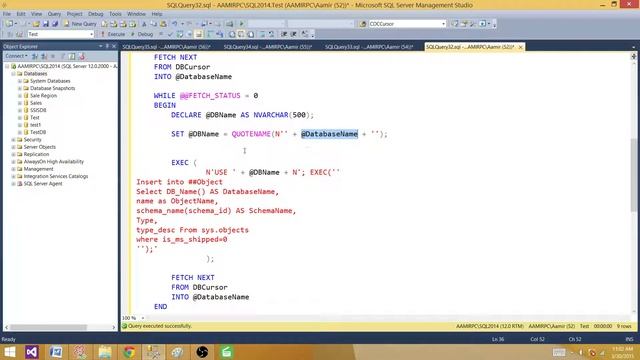Select the Management folder
The width and height of the screenshot is (640, 360).
point(38,169)
